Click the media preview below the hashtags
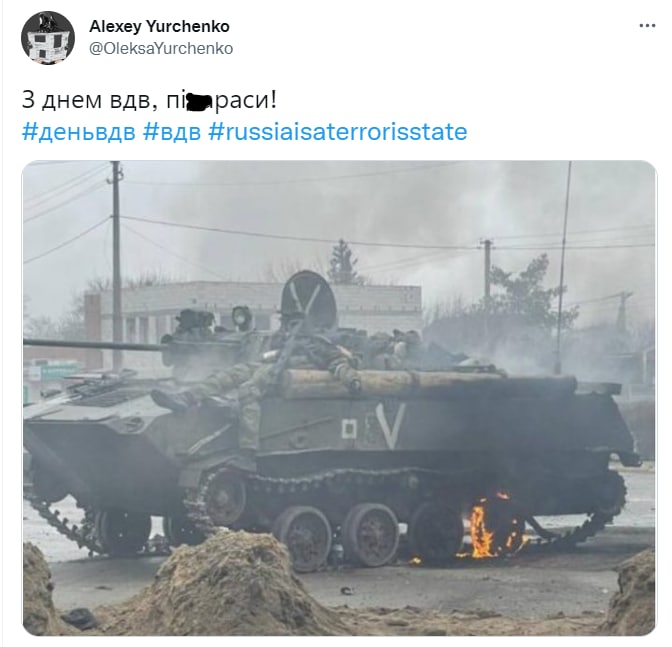672x647 pixels. (x=339, y=398)
